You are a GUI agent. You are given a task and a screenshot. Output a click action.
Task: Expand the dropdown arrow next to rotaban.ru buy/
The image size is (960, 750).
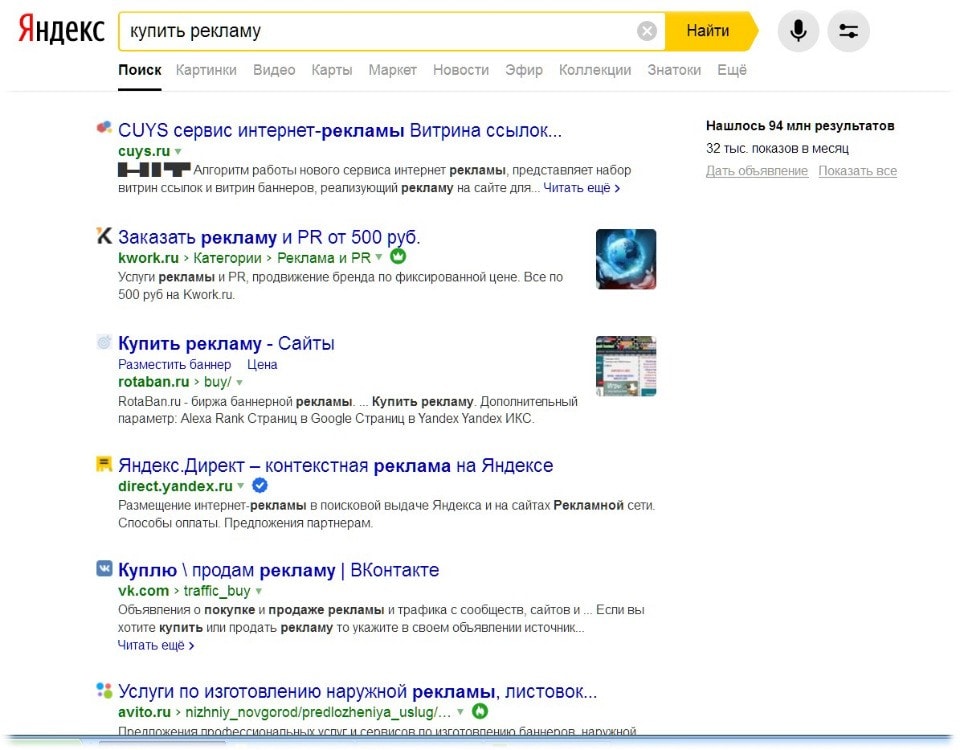pyautogui.click(x=239, y=382)
